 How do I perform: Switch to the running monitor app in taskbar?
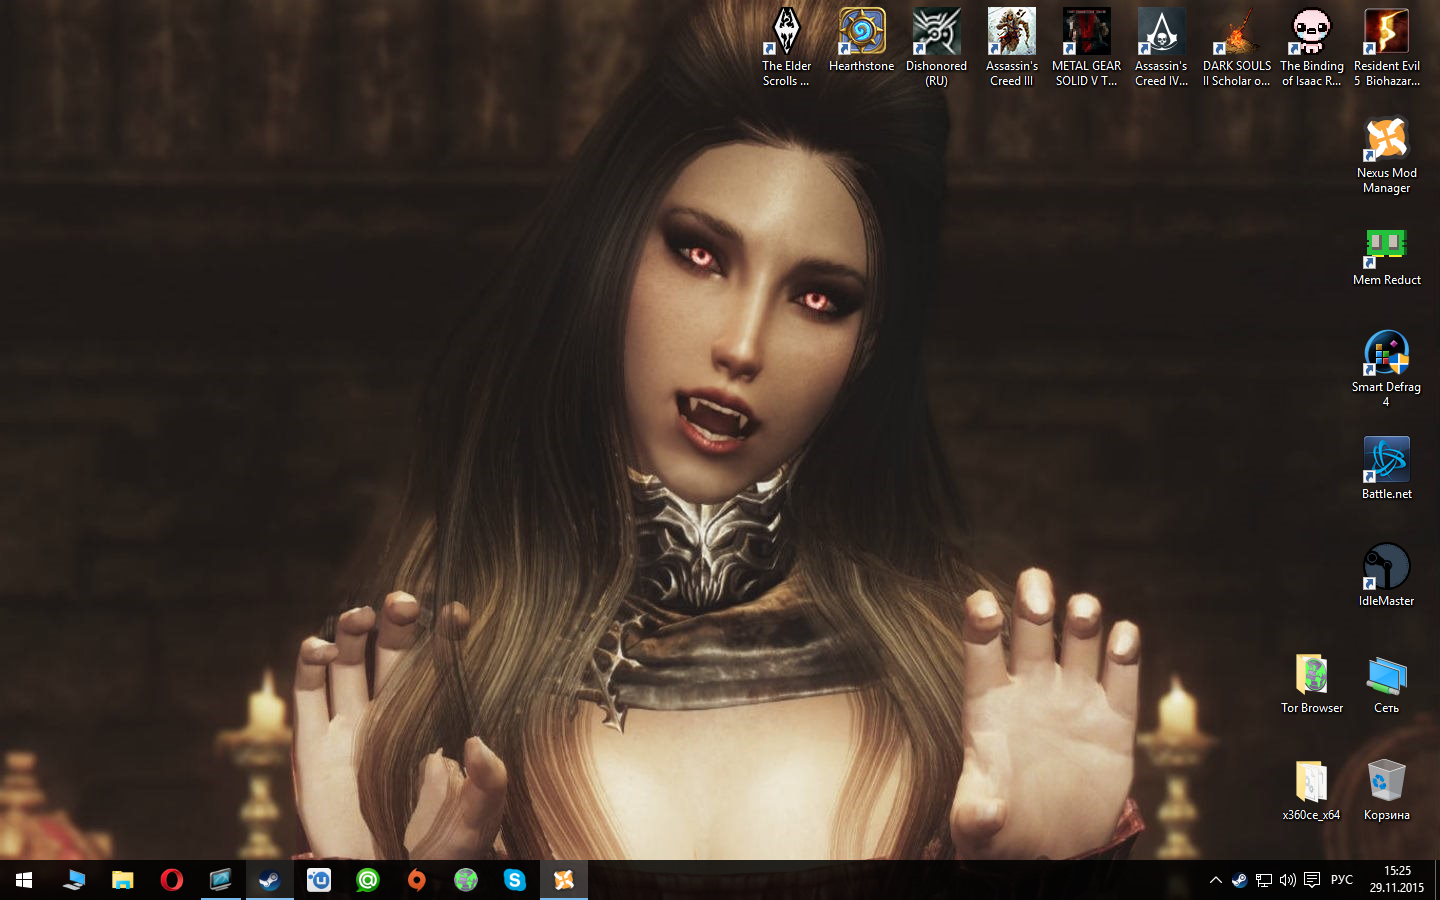pyautogui.click(x=220, y=880)
